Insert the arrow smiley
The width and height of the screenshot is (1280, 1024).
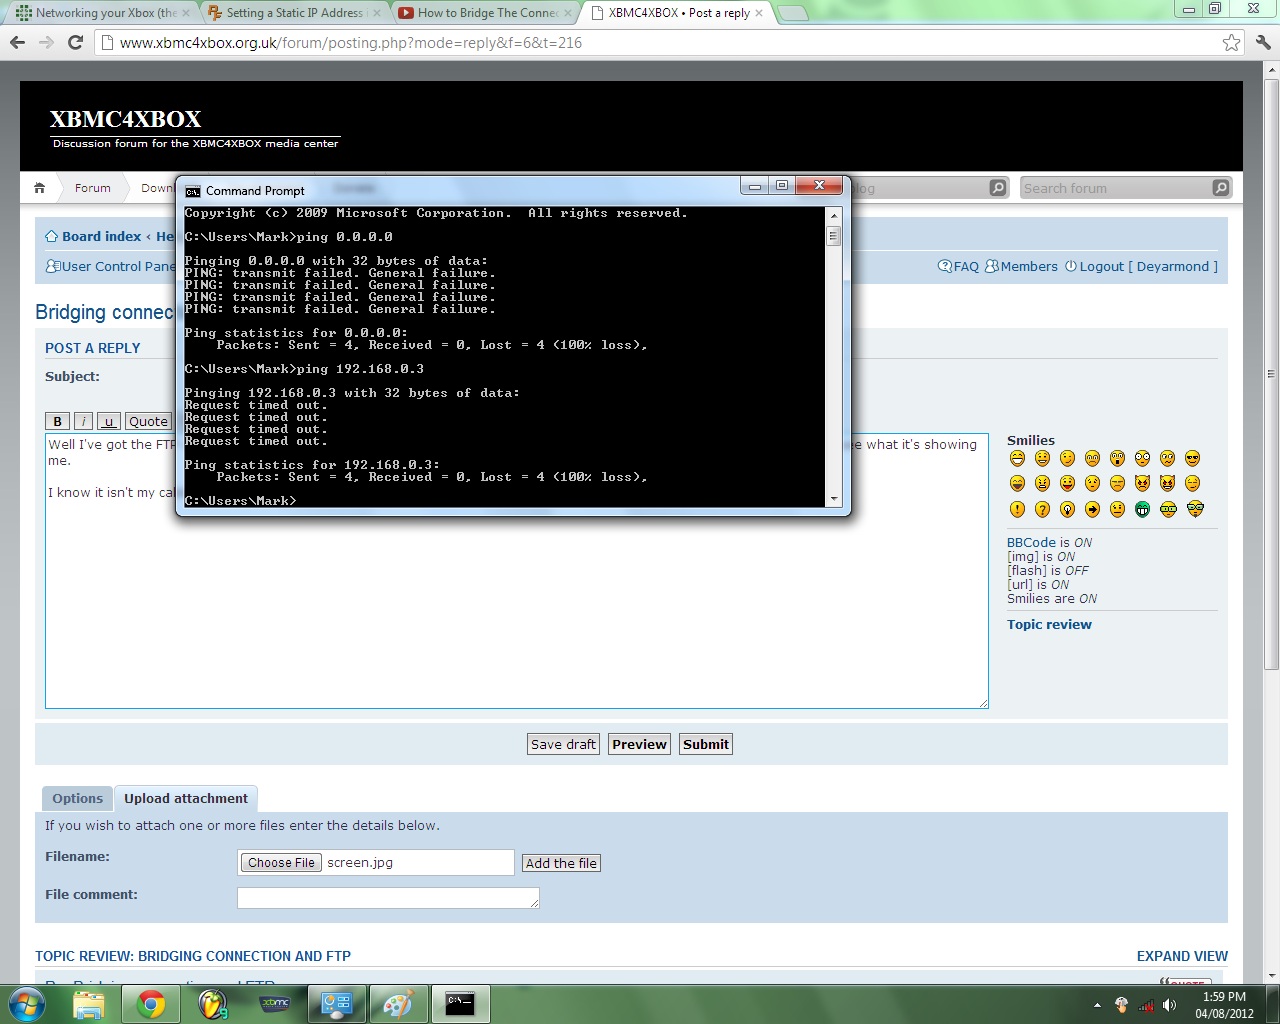(x=1092, y=509)
